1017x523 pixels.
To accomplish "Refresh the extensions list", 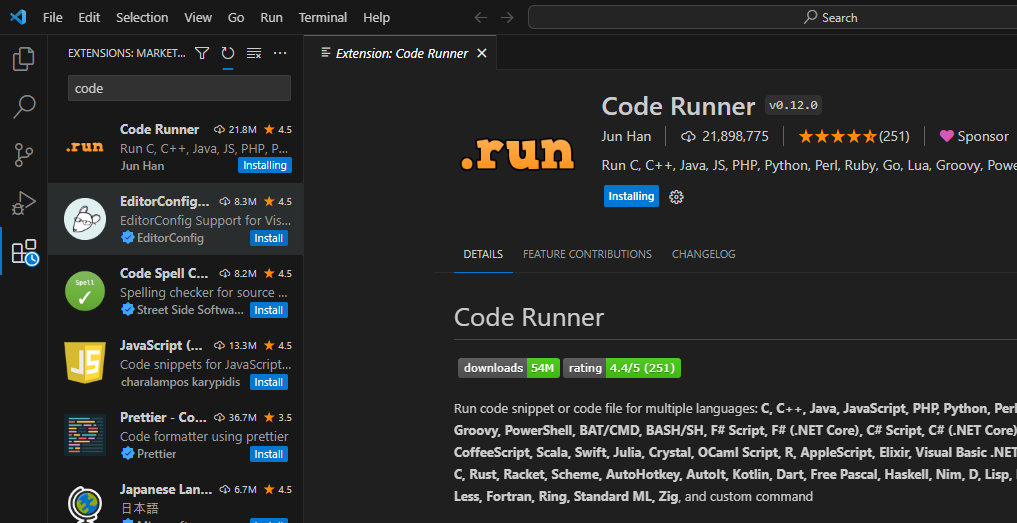I will pyautogui.click(x=228, y=53).
